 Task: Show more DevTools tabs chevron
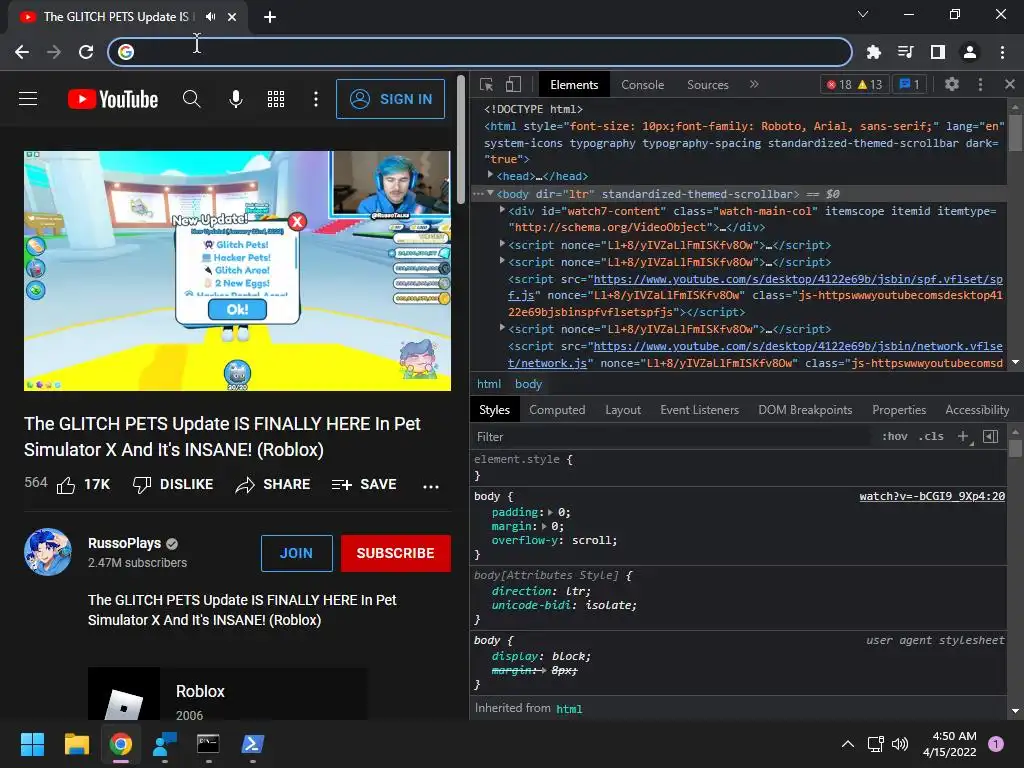[754, 84]
